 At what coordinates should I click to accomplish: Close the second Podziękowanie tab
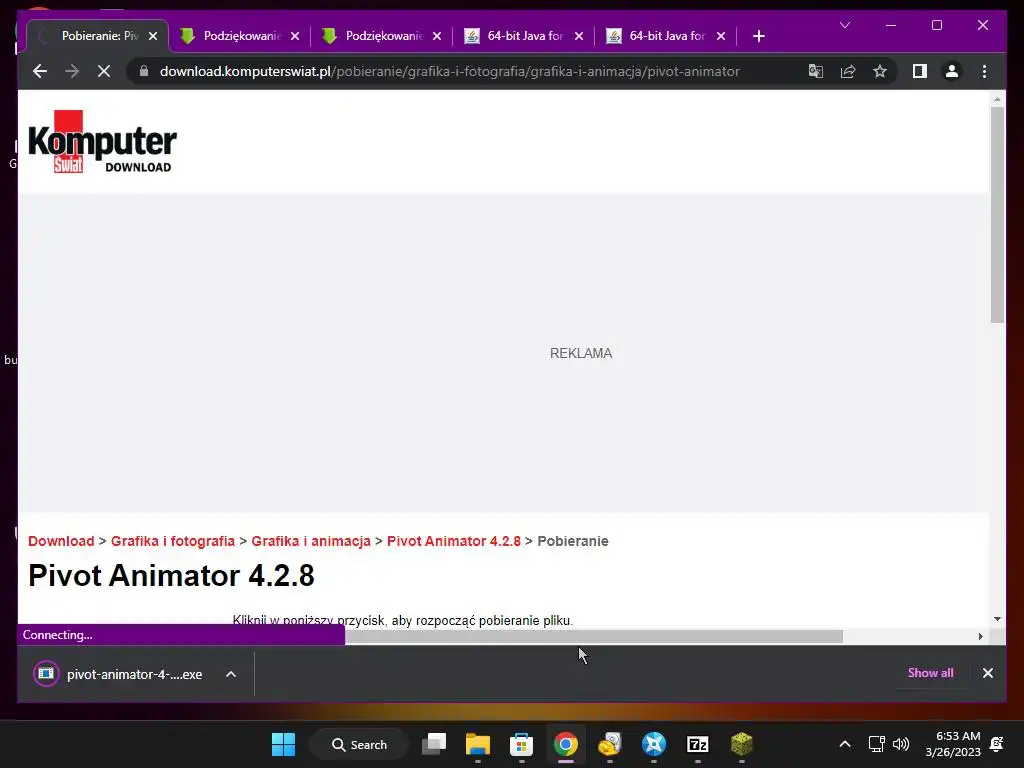(437, 36)
